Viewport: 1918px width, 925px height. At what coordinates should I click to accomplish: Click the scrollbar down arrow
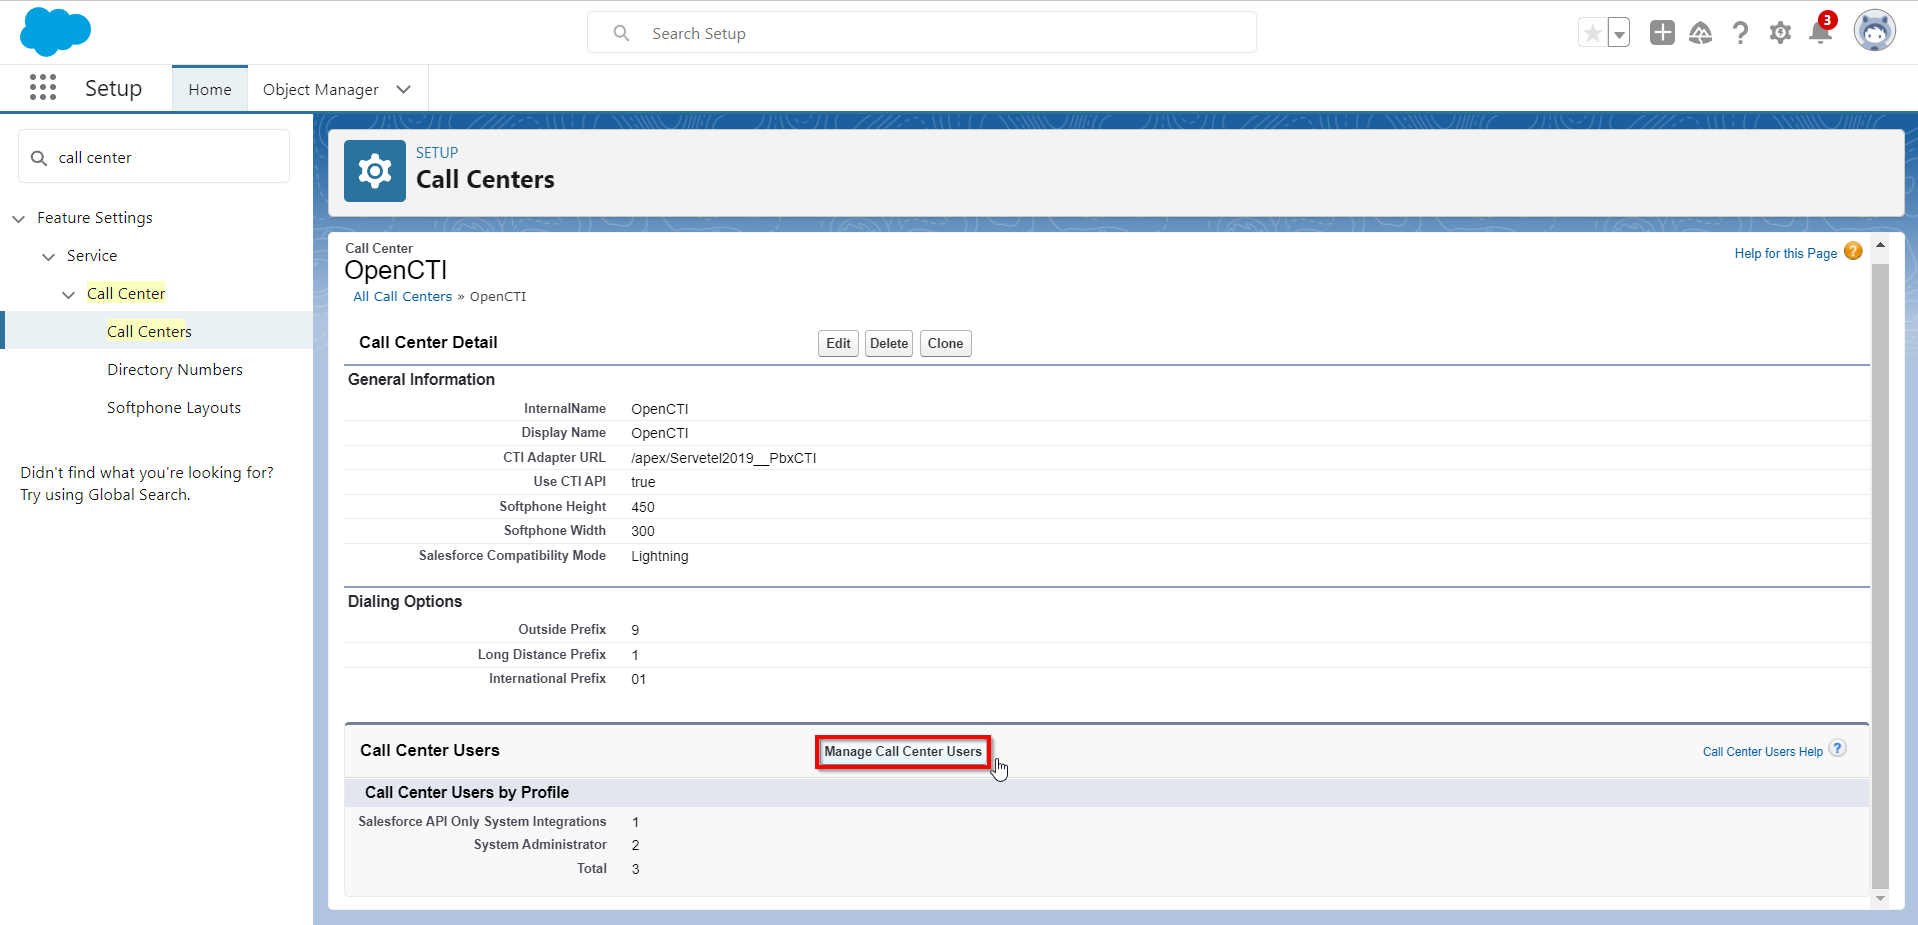point(1880,898)
